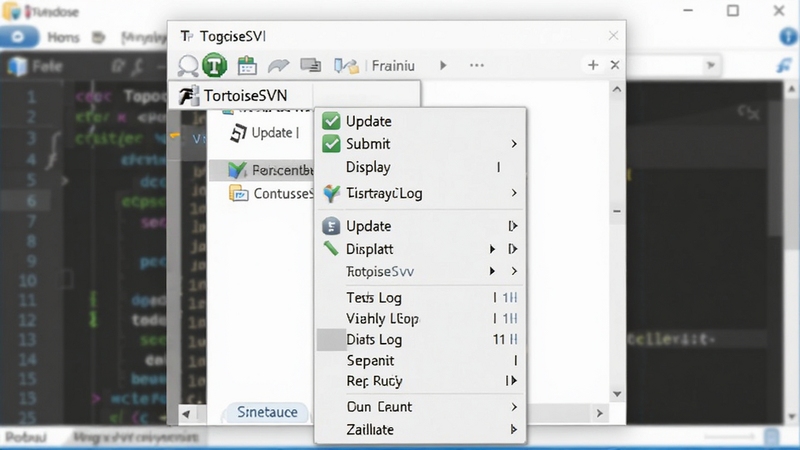Expand the TisrtraytLog submenu arrow
This screenshot has width=800, height=450.
click(x=514, y=193)
